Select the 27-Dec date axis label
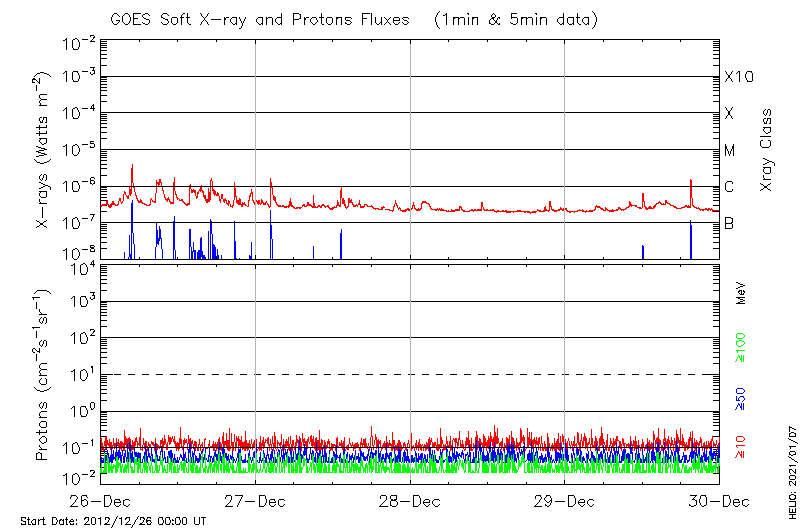The image size is (800, 530). coord(255,502)
